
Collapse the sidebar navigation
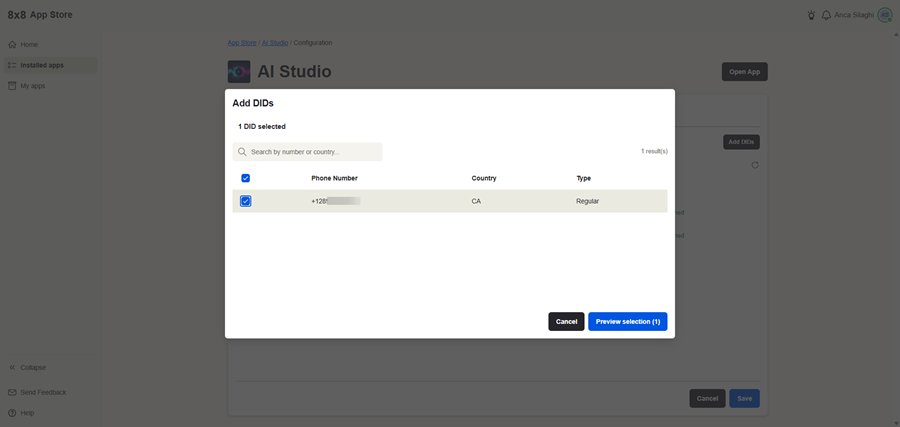click(x=28, y=367)
